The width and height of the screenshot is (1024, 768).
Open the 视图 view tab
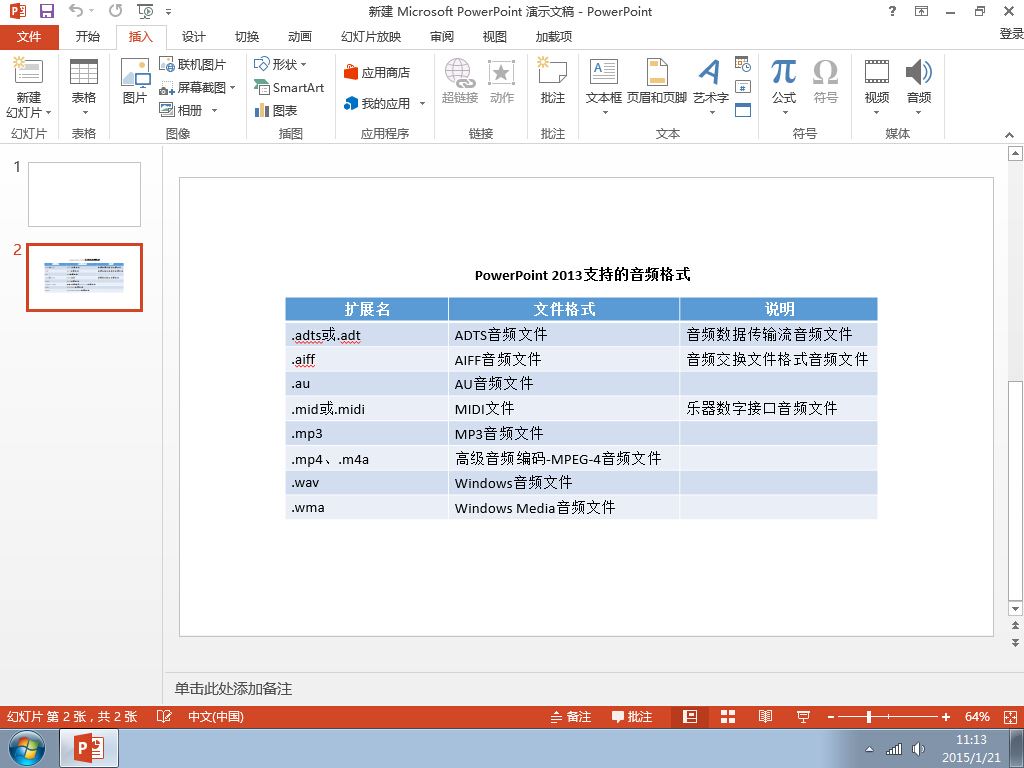[x=494, y=37]
